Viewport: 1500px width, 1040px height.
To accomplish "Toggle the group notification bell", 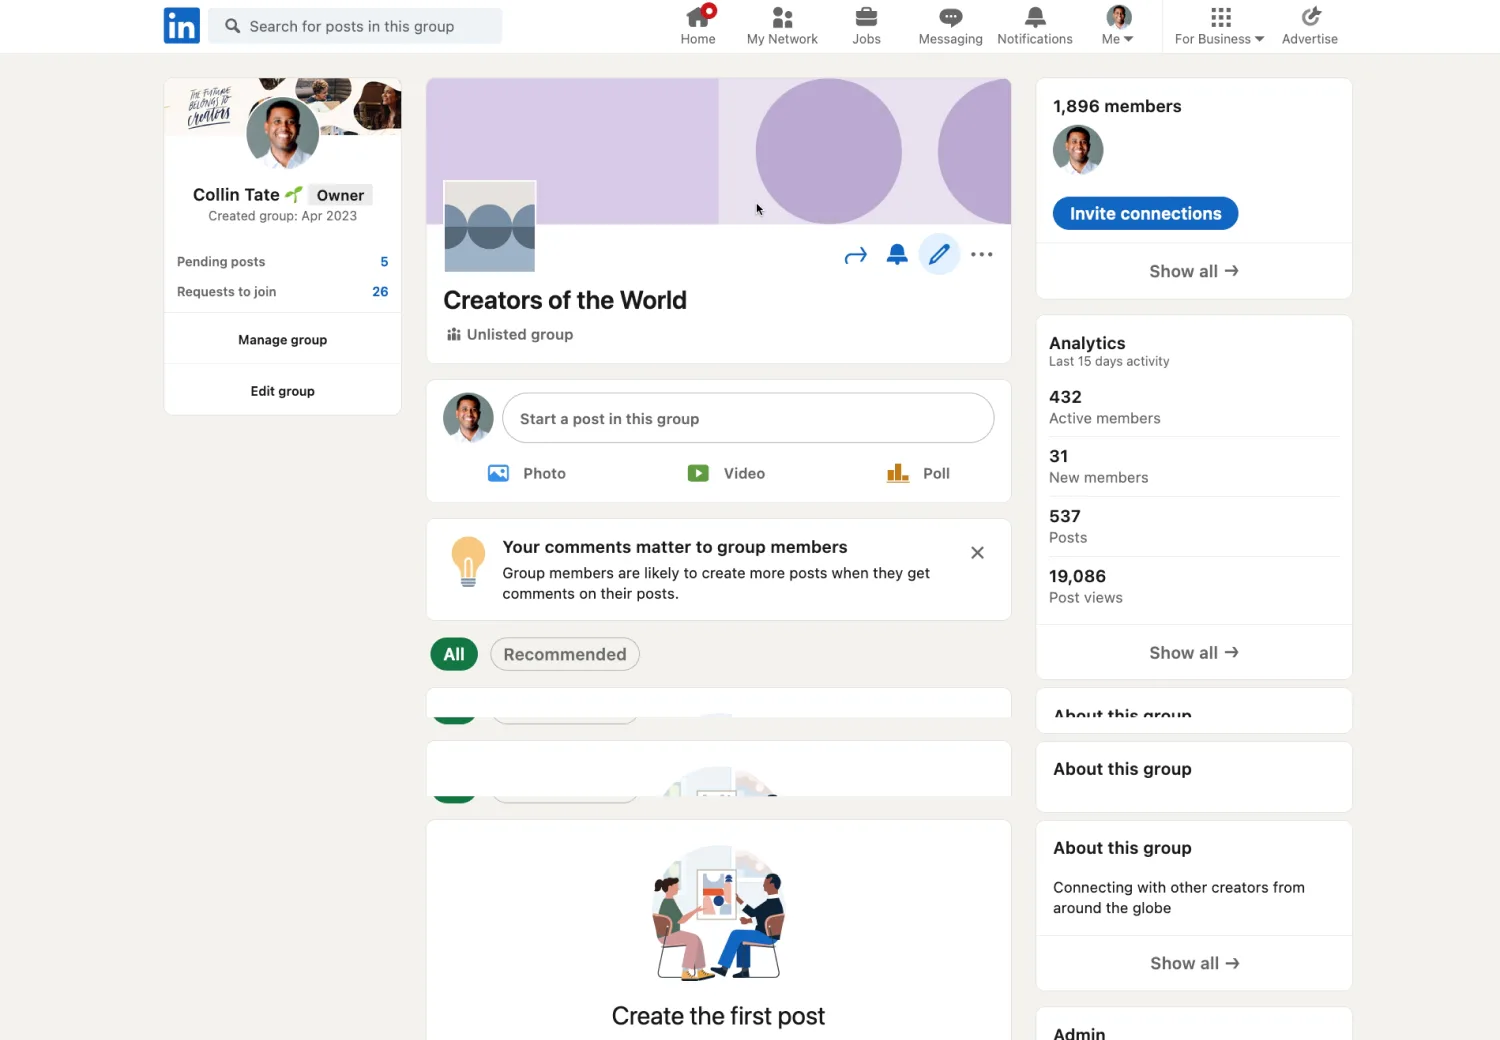I will click(897, 255).
